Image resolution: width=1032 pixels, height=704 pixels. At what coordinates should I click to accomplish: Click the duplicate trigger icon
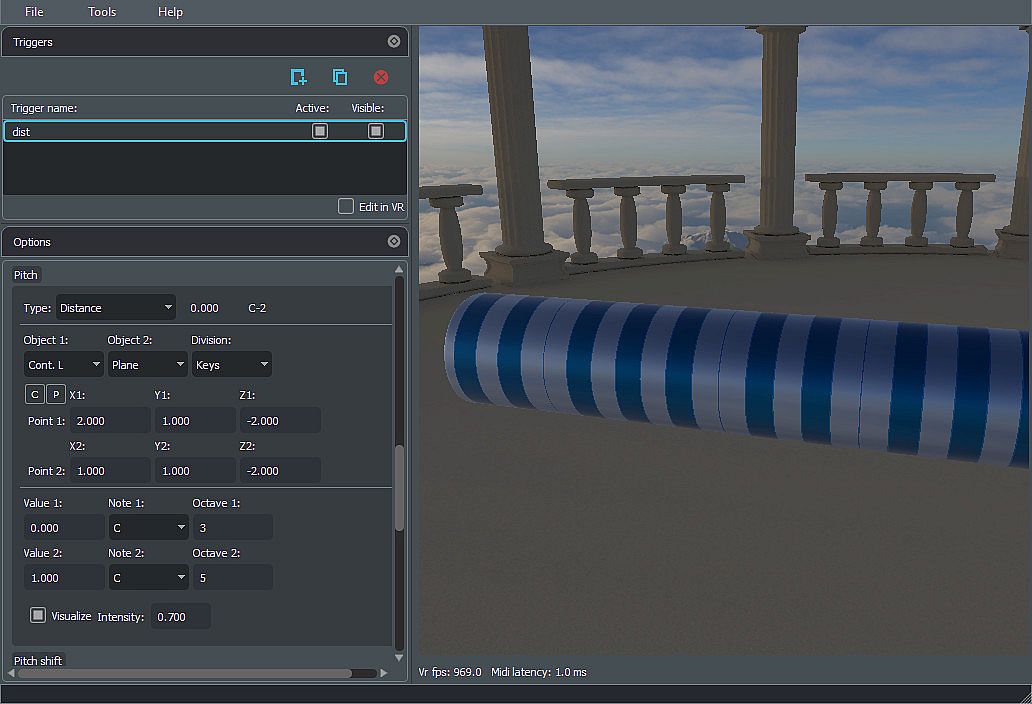(340, 77)
